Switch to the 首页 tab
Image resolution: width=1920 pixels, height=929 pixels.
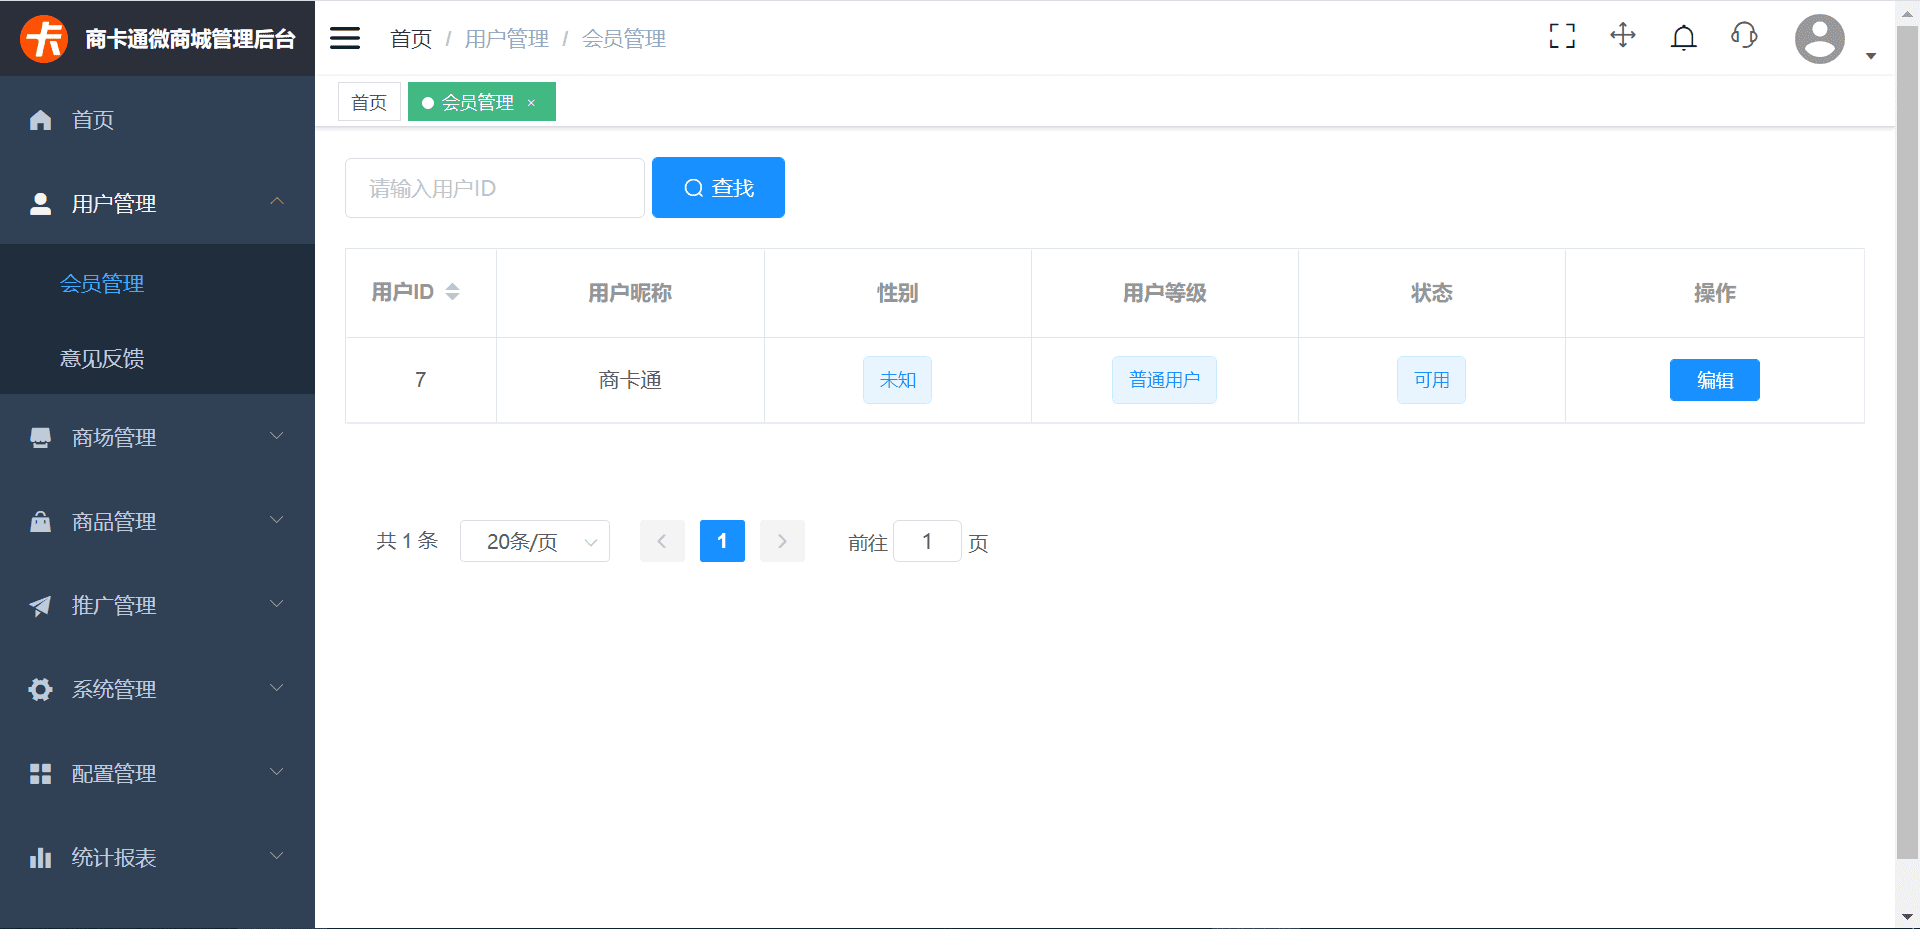(x=368, y=101)
